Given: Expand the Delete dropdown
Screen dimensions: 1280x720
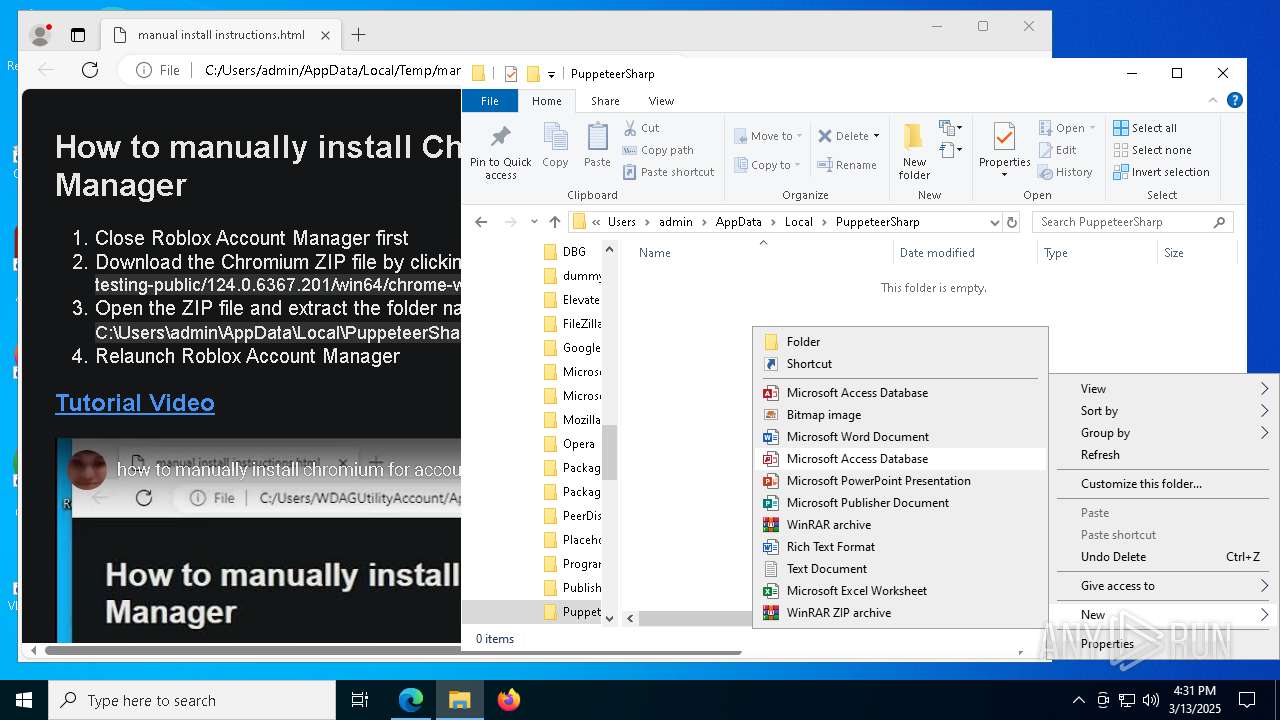Looking at the screenshot, I should (x=876, y=136).
